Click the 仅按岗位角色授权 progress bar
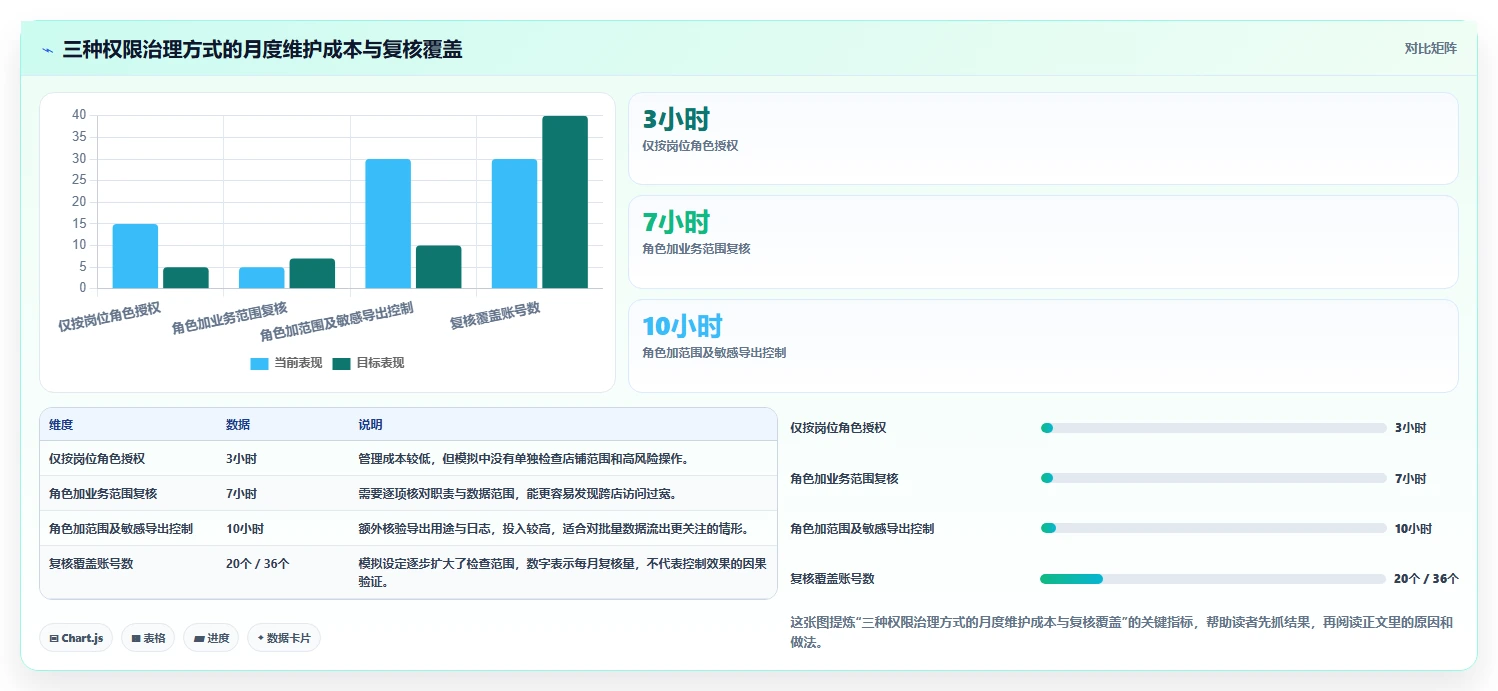 [1213, 428]
